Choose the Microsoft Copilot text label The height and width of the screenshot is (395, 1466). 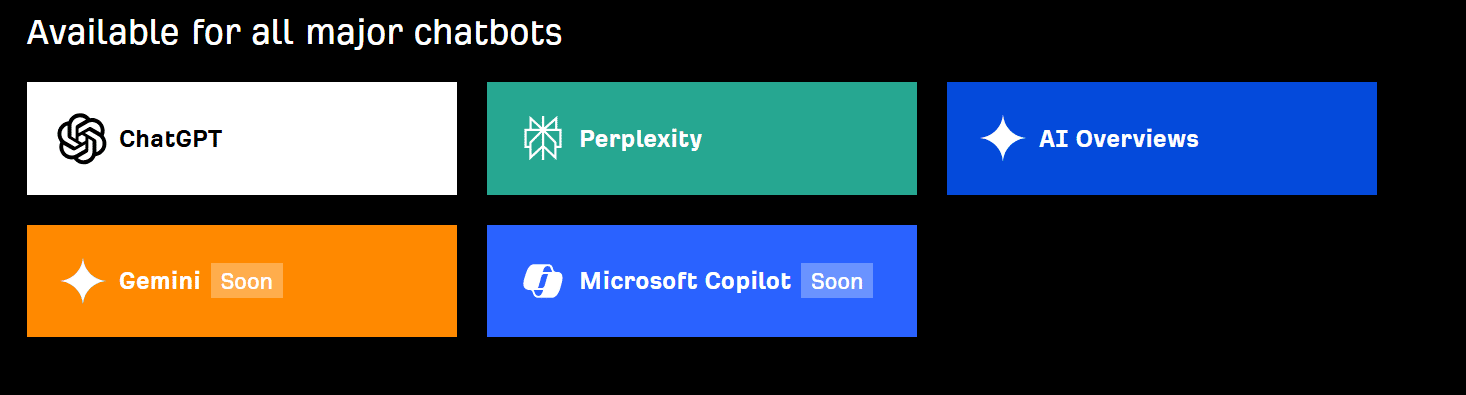tap(685, 281)
